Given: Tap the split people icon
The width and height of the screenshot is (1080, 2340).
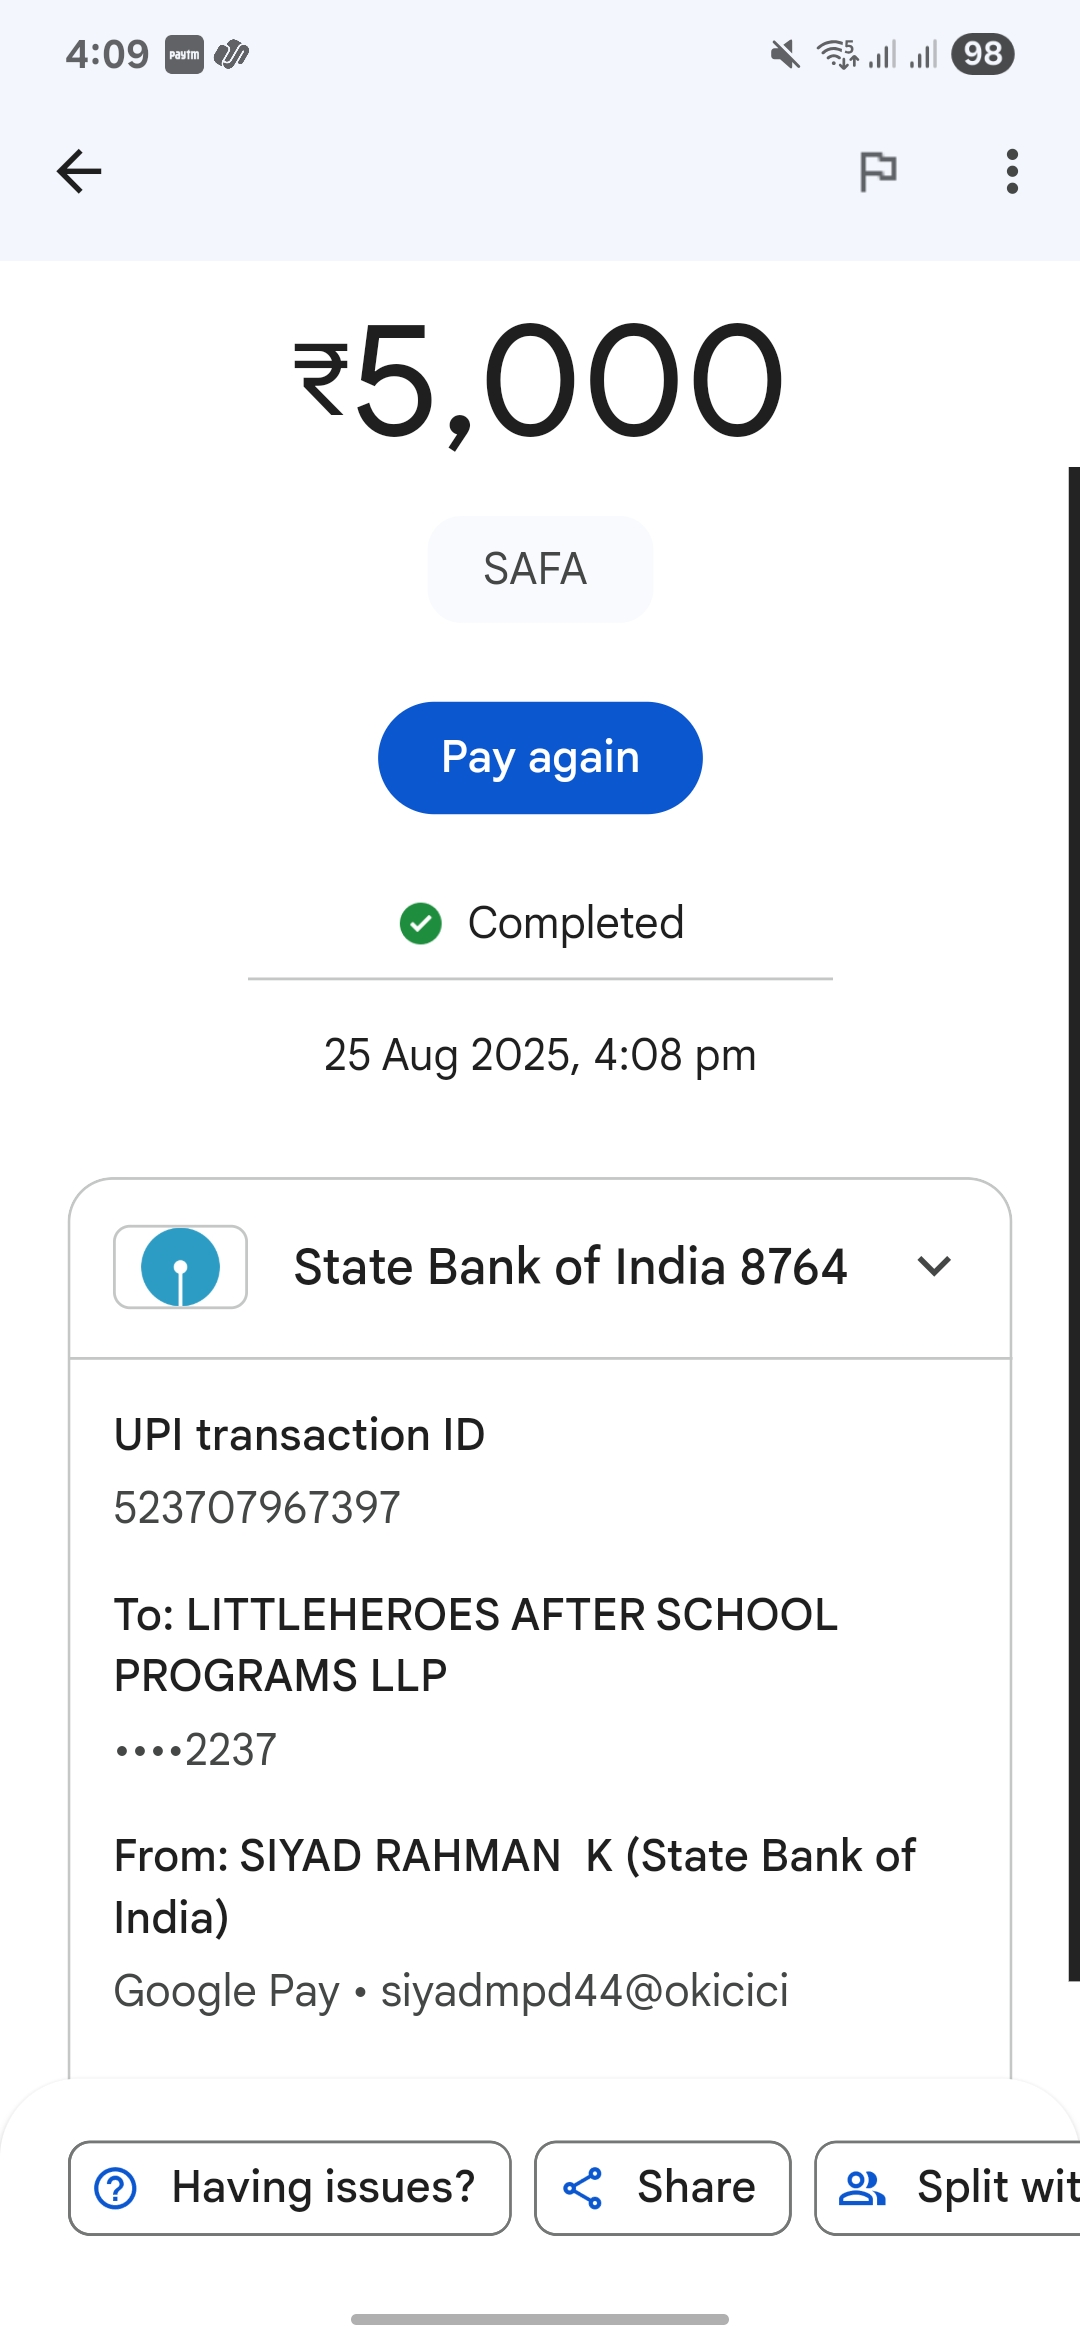Looking at the screenshot, I should point(862,2188).
